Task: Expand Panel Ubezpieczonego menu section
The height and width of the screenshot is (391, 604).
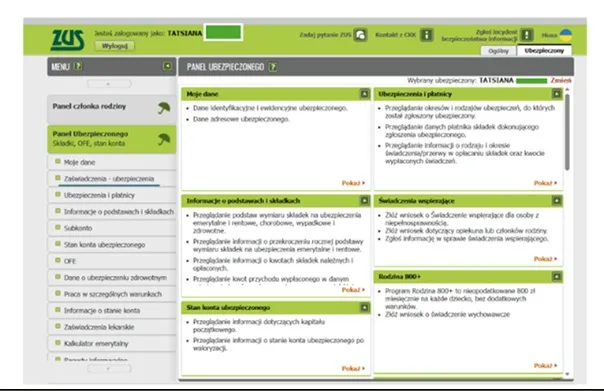Action: click(112, 139)
